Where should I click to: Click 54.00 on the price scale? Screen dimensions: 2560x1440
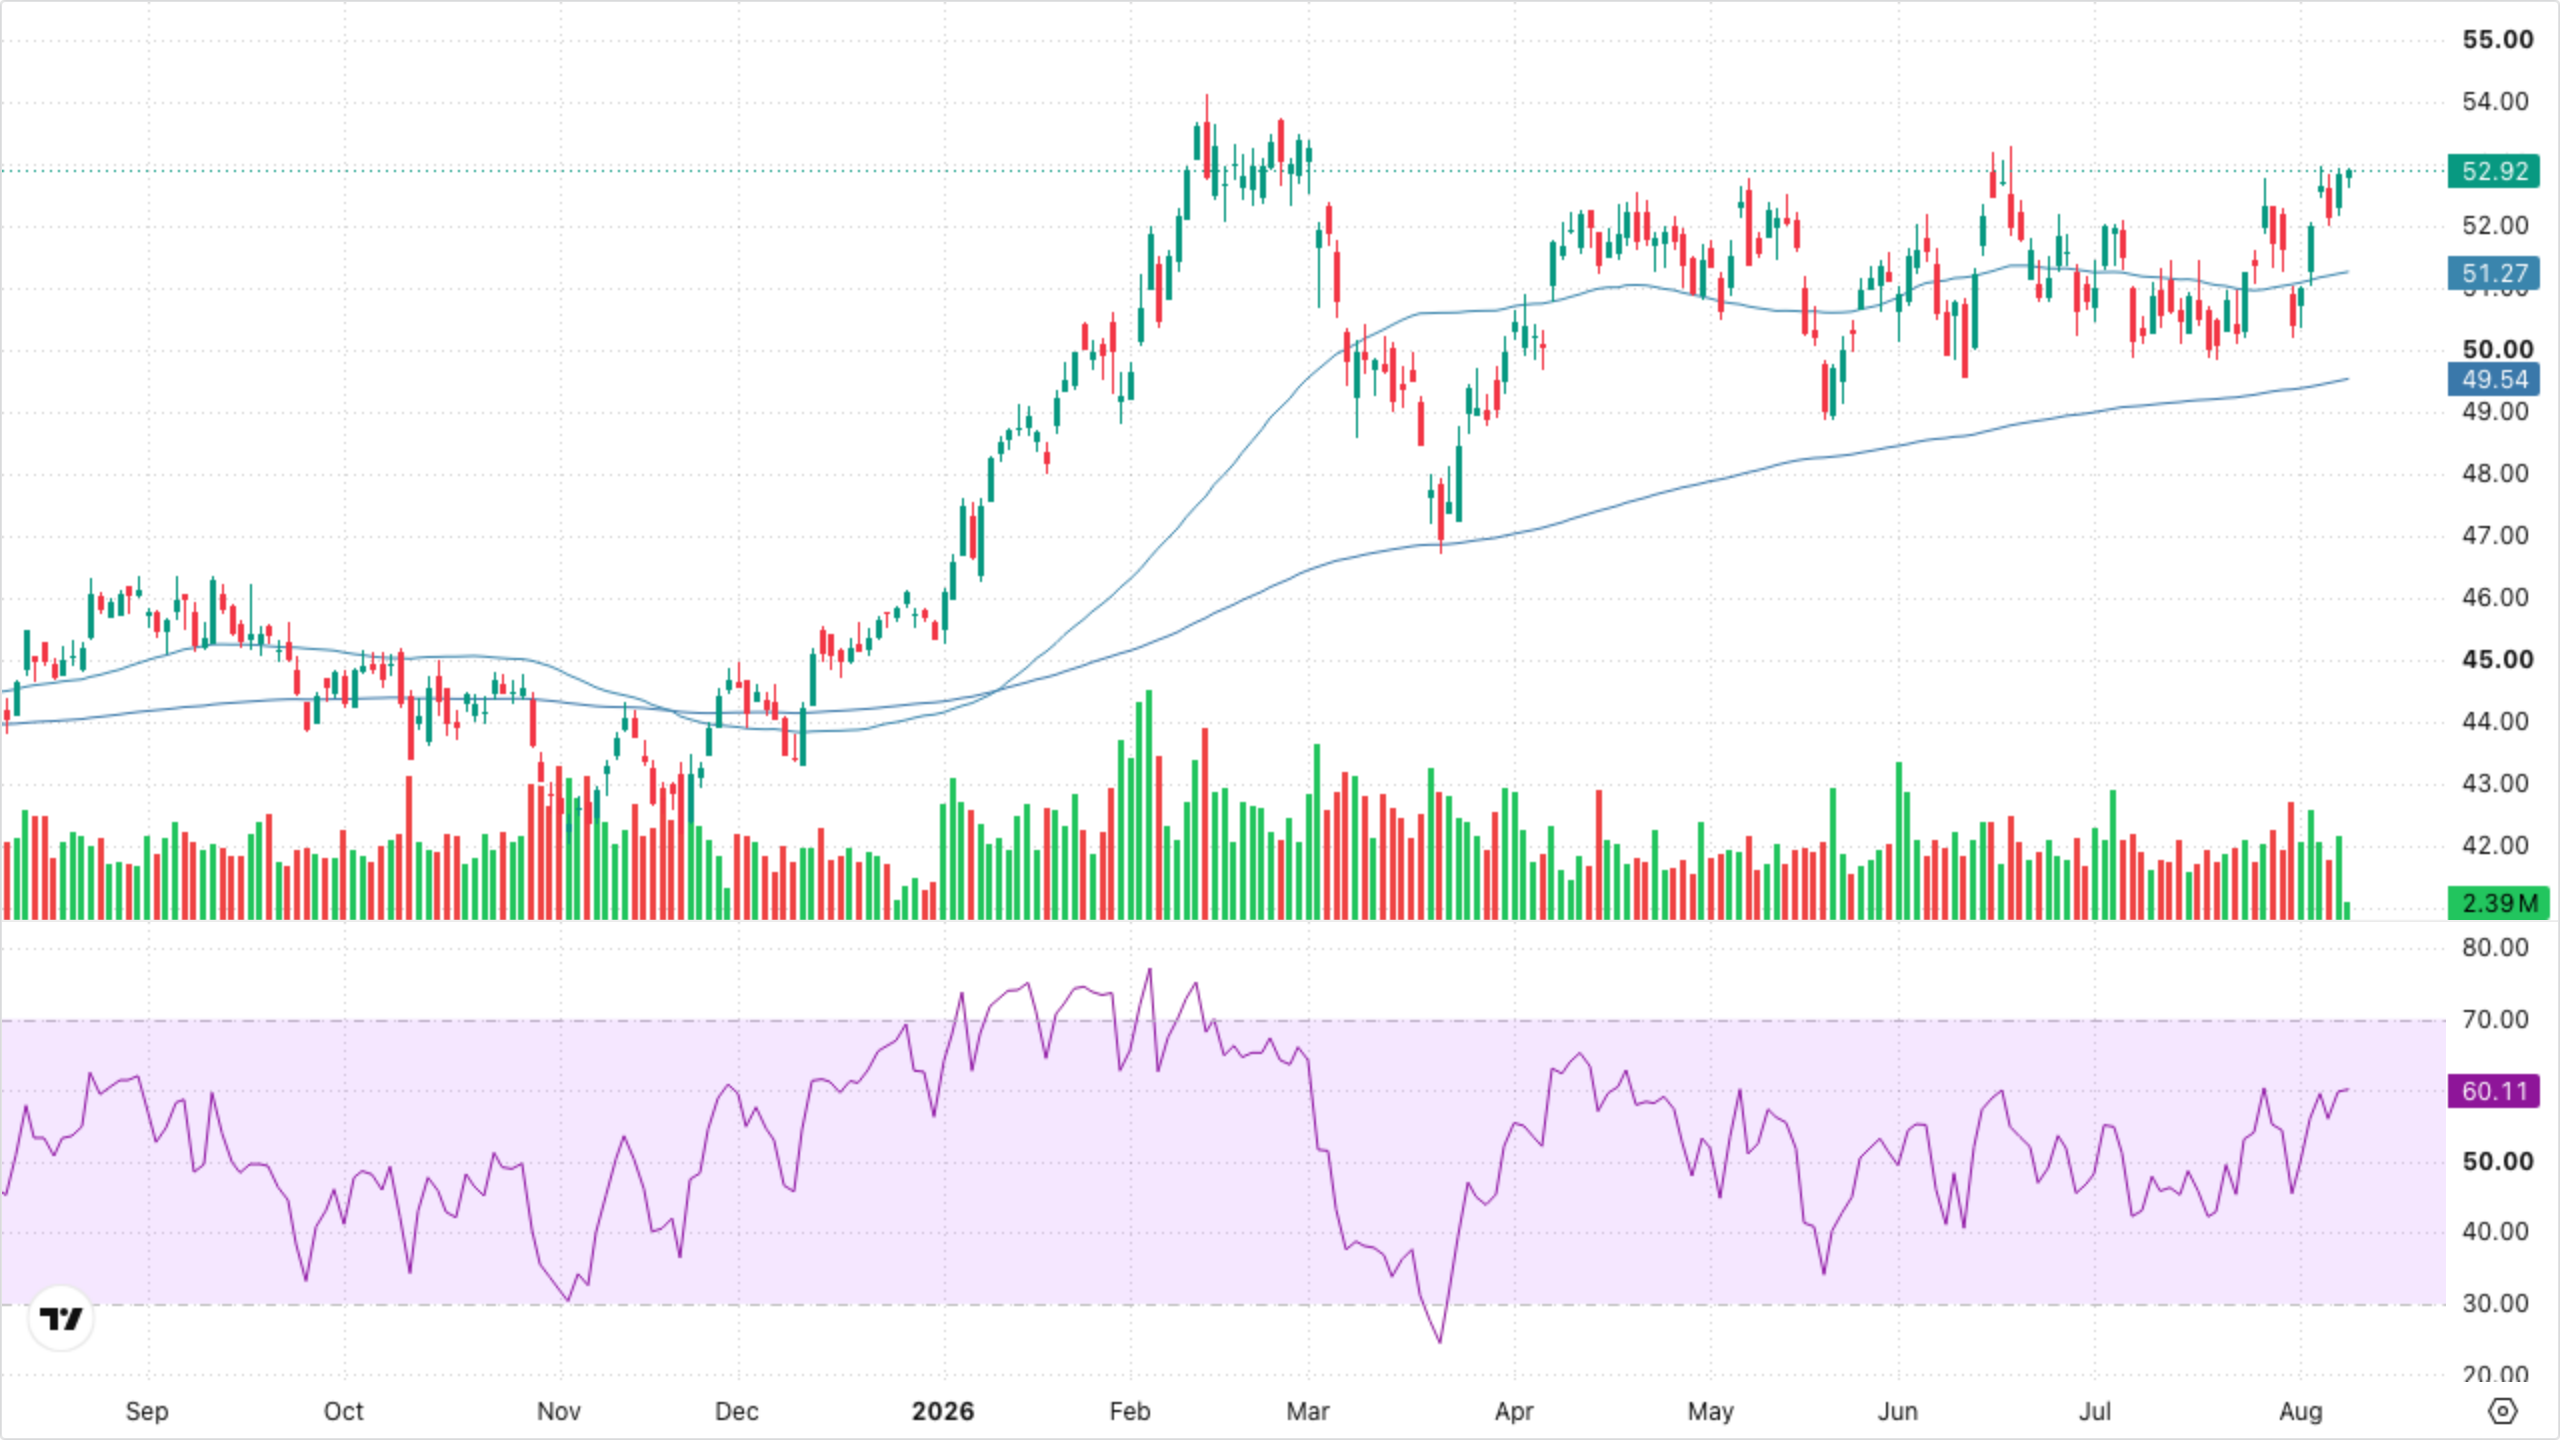point(2495,101)
